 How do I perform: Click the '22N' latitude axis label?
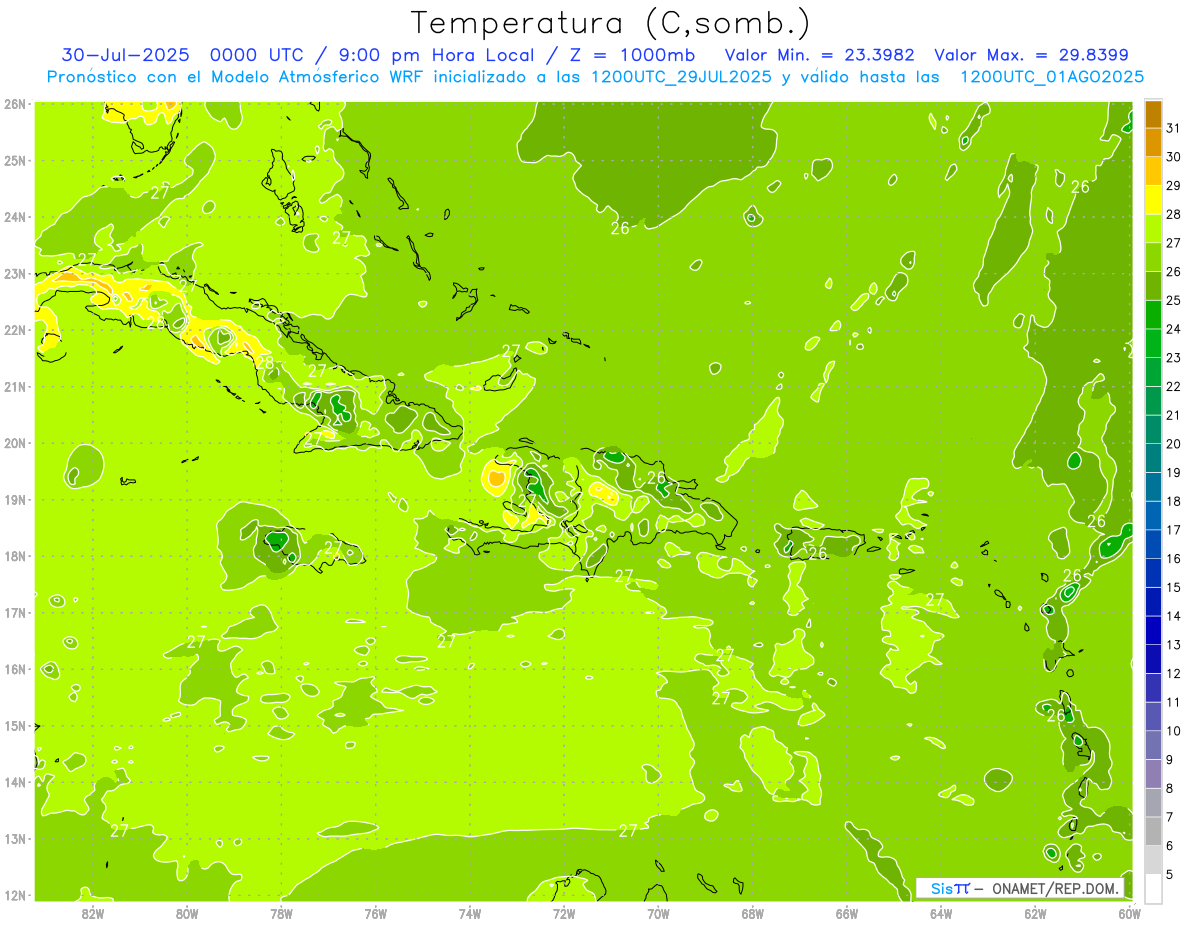tap(14, 330)
